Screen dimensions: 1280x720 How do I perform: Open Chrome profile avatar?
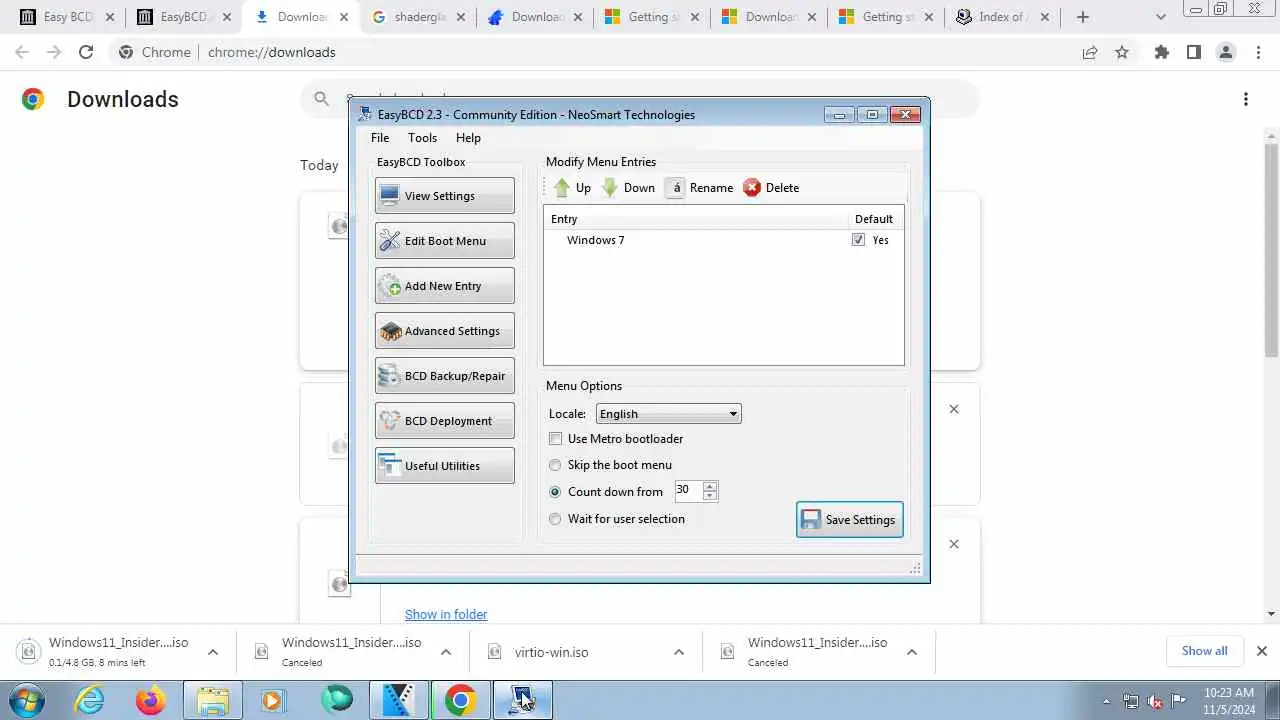(x=1226, y=52)
